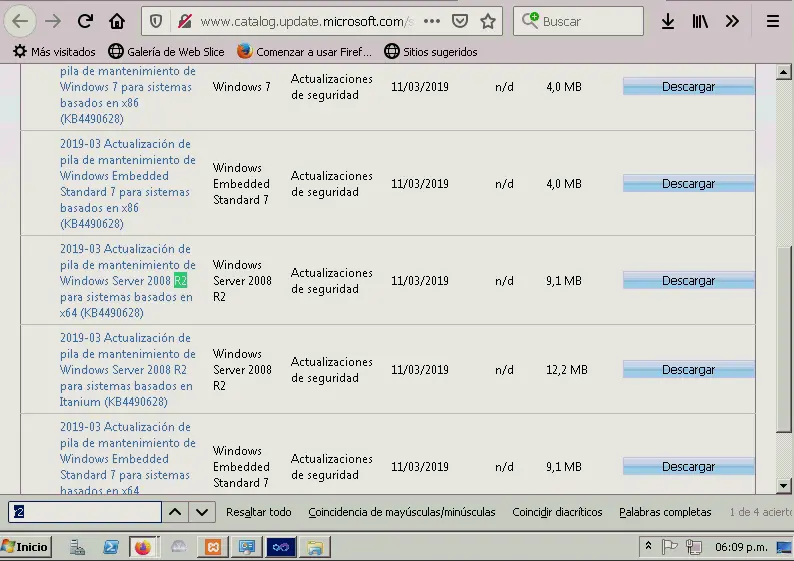The image size is (794, 561).
Task: Open the monitor-with-user taskbar app
Action: [247, 547]
